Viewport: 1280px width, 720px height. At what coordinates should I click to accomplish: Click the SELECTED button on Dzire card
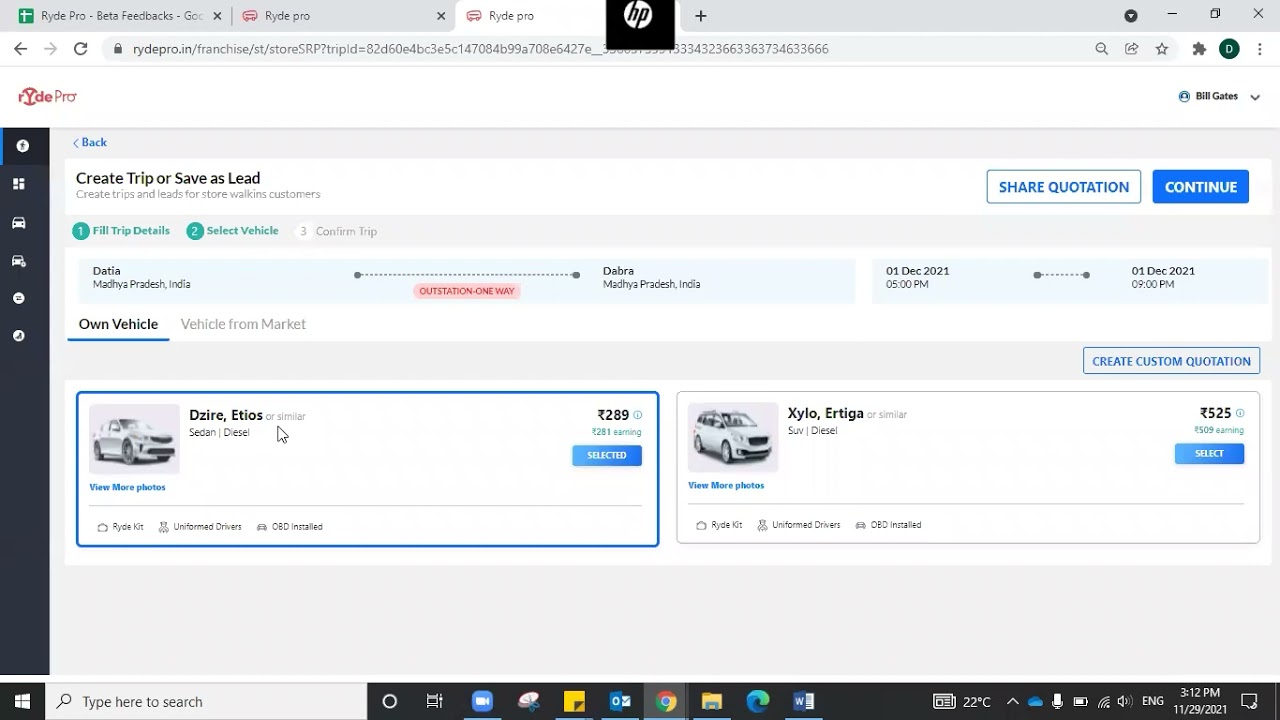click(607, 455)
